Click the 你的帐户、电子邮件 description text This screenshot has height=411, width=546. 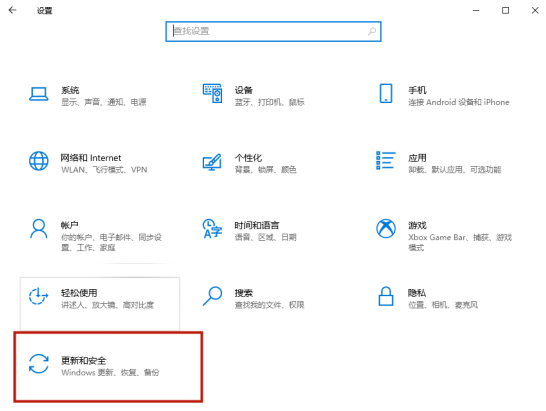coord(111,242)
